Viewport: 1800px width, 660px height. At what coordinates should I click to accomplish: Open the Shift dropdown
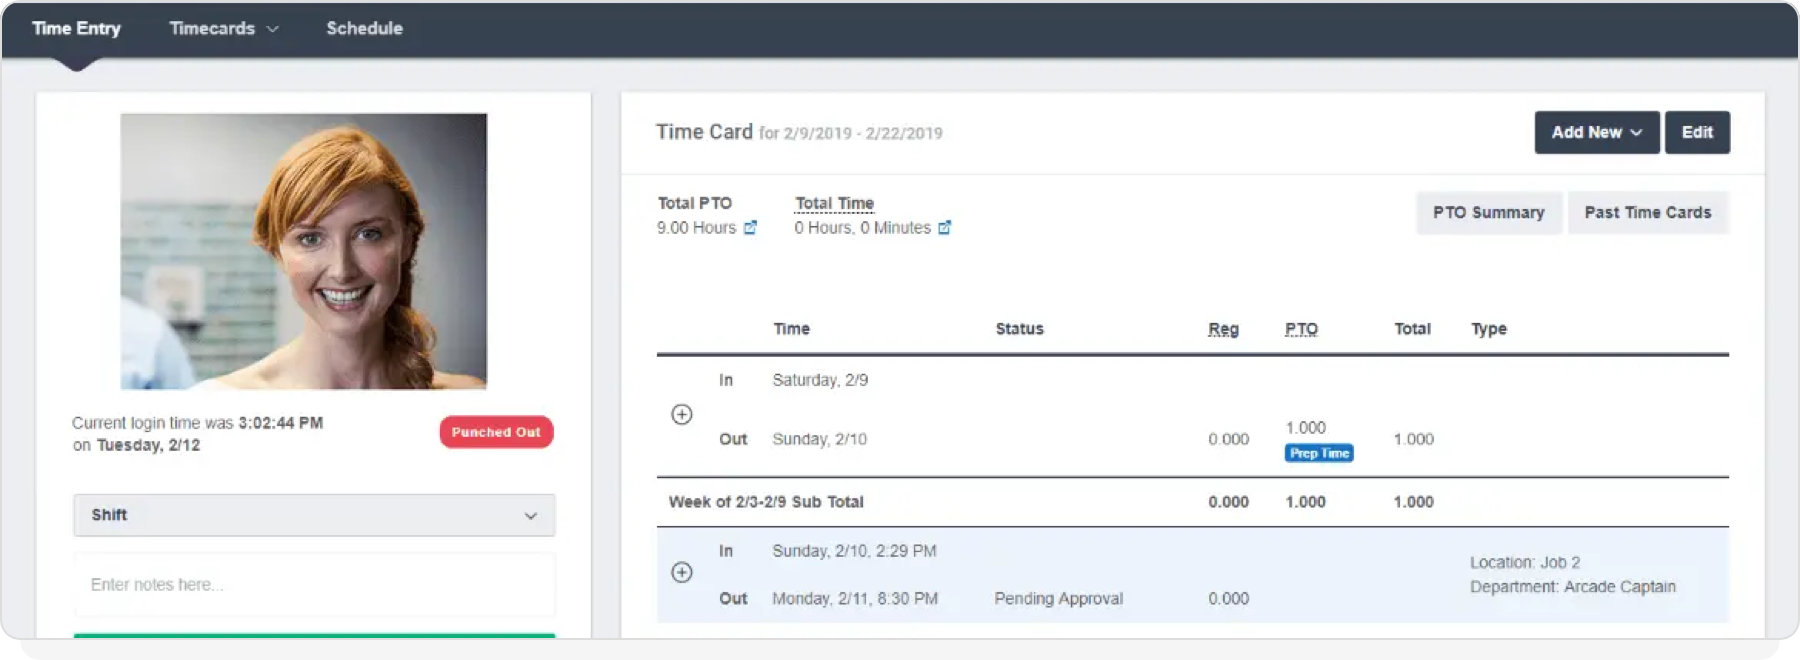click(x=314, y=515)
